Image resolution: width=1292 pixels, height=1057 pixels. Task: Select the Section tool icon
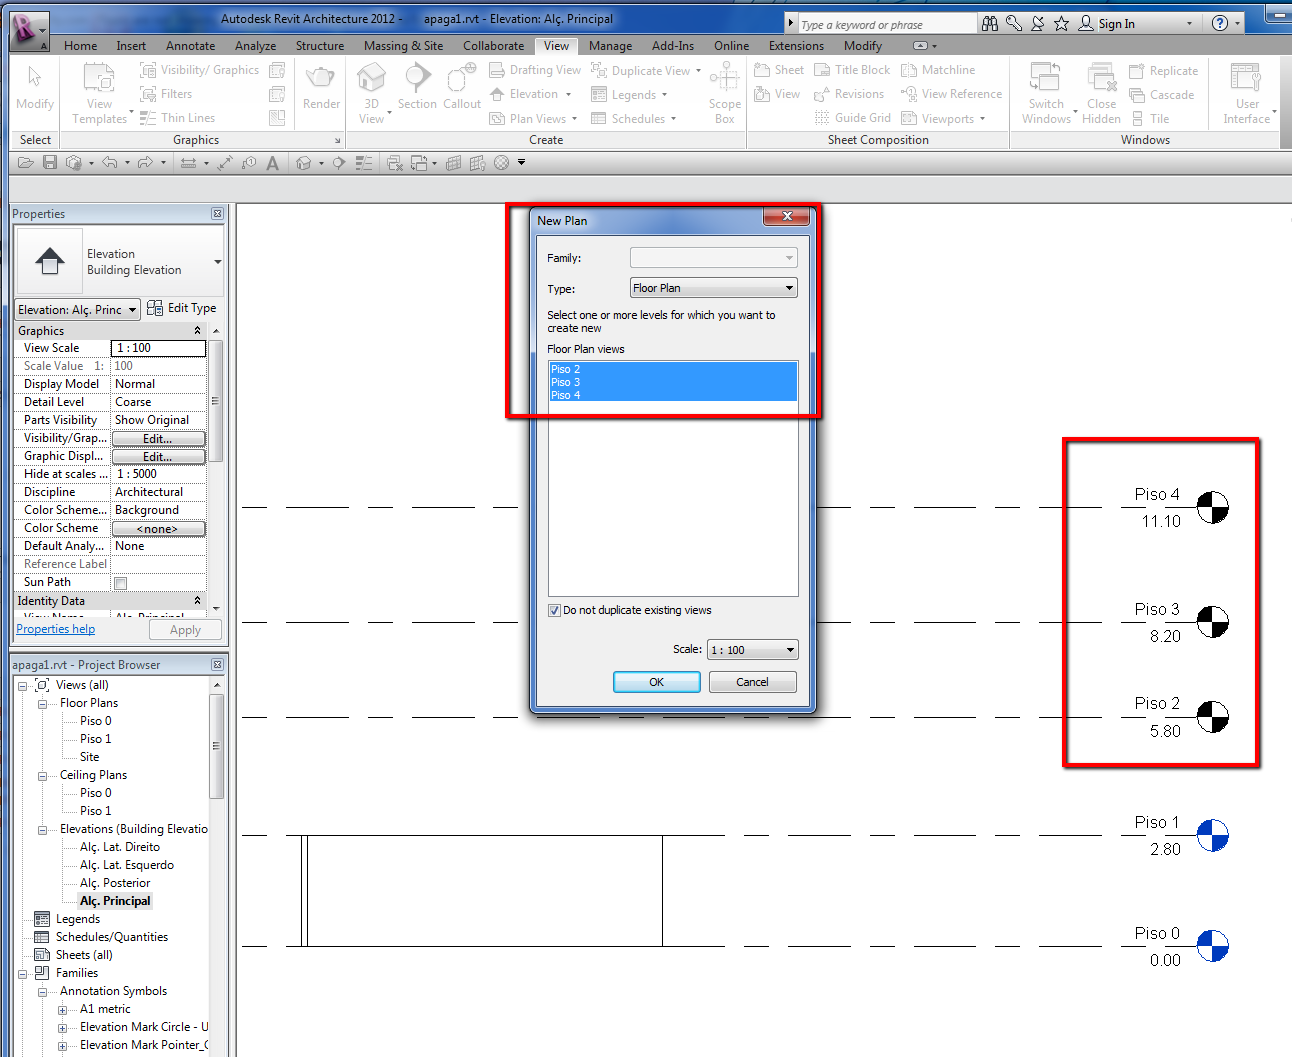coord(417,80)
